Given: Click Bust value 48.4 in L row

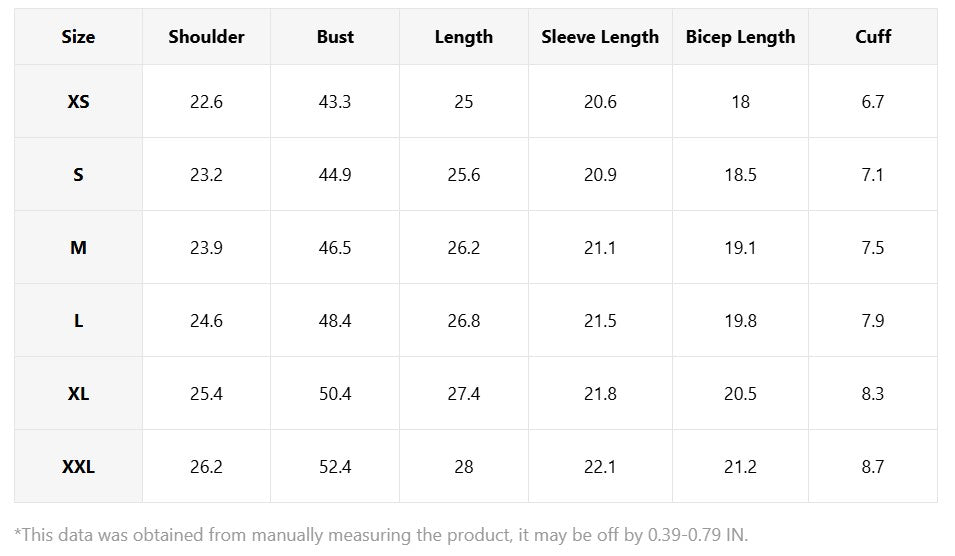Looking at the screenshot, I should (335, 321).
